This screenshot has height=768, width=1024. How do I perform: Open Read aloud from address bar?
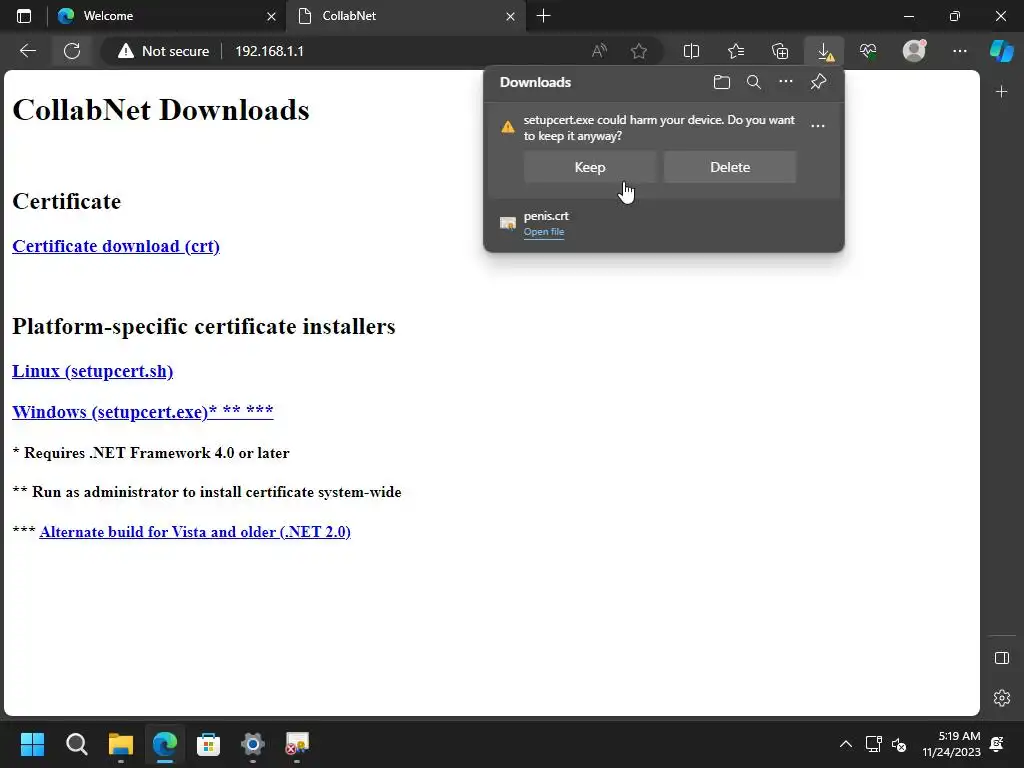pos(599,51)
